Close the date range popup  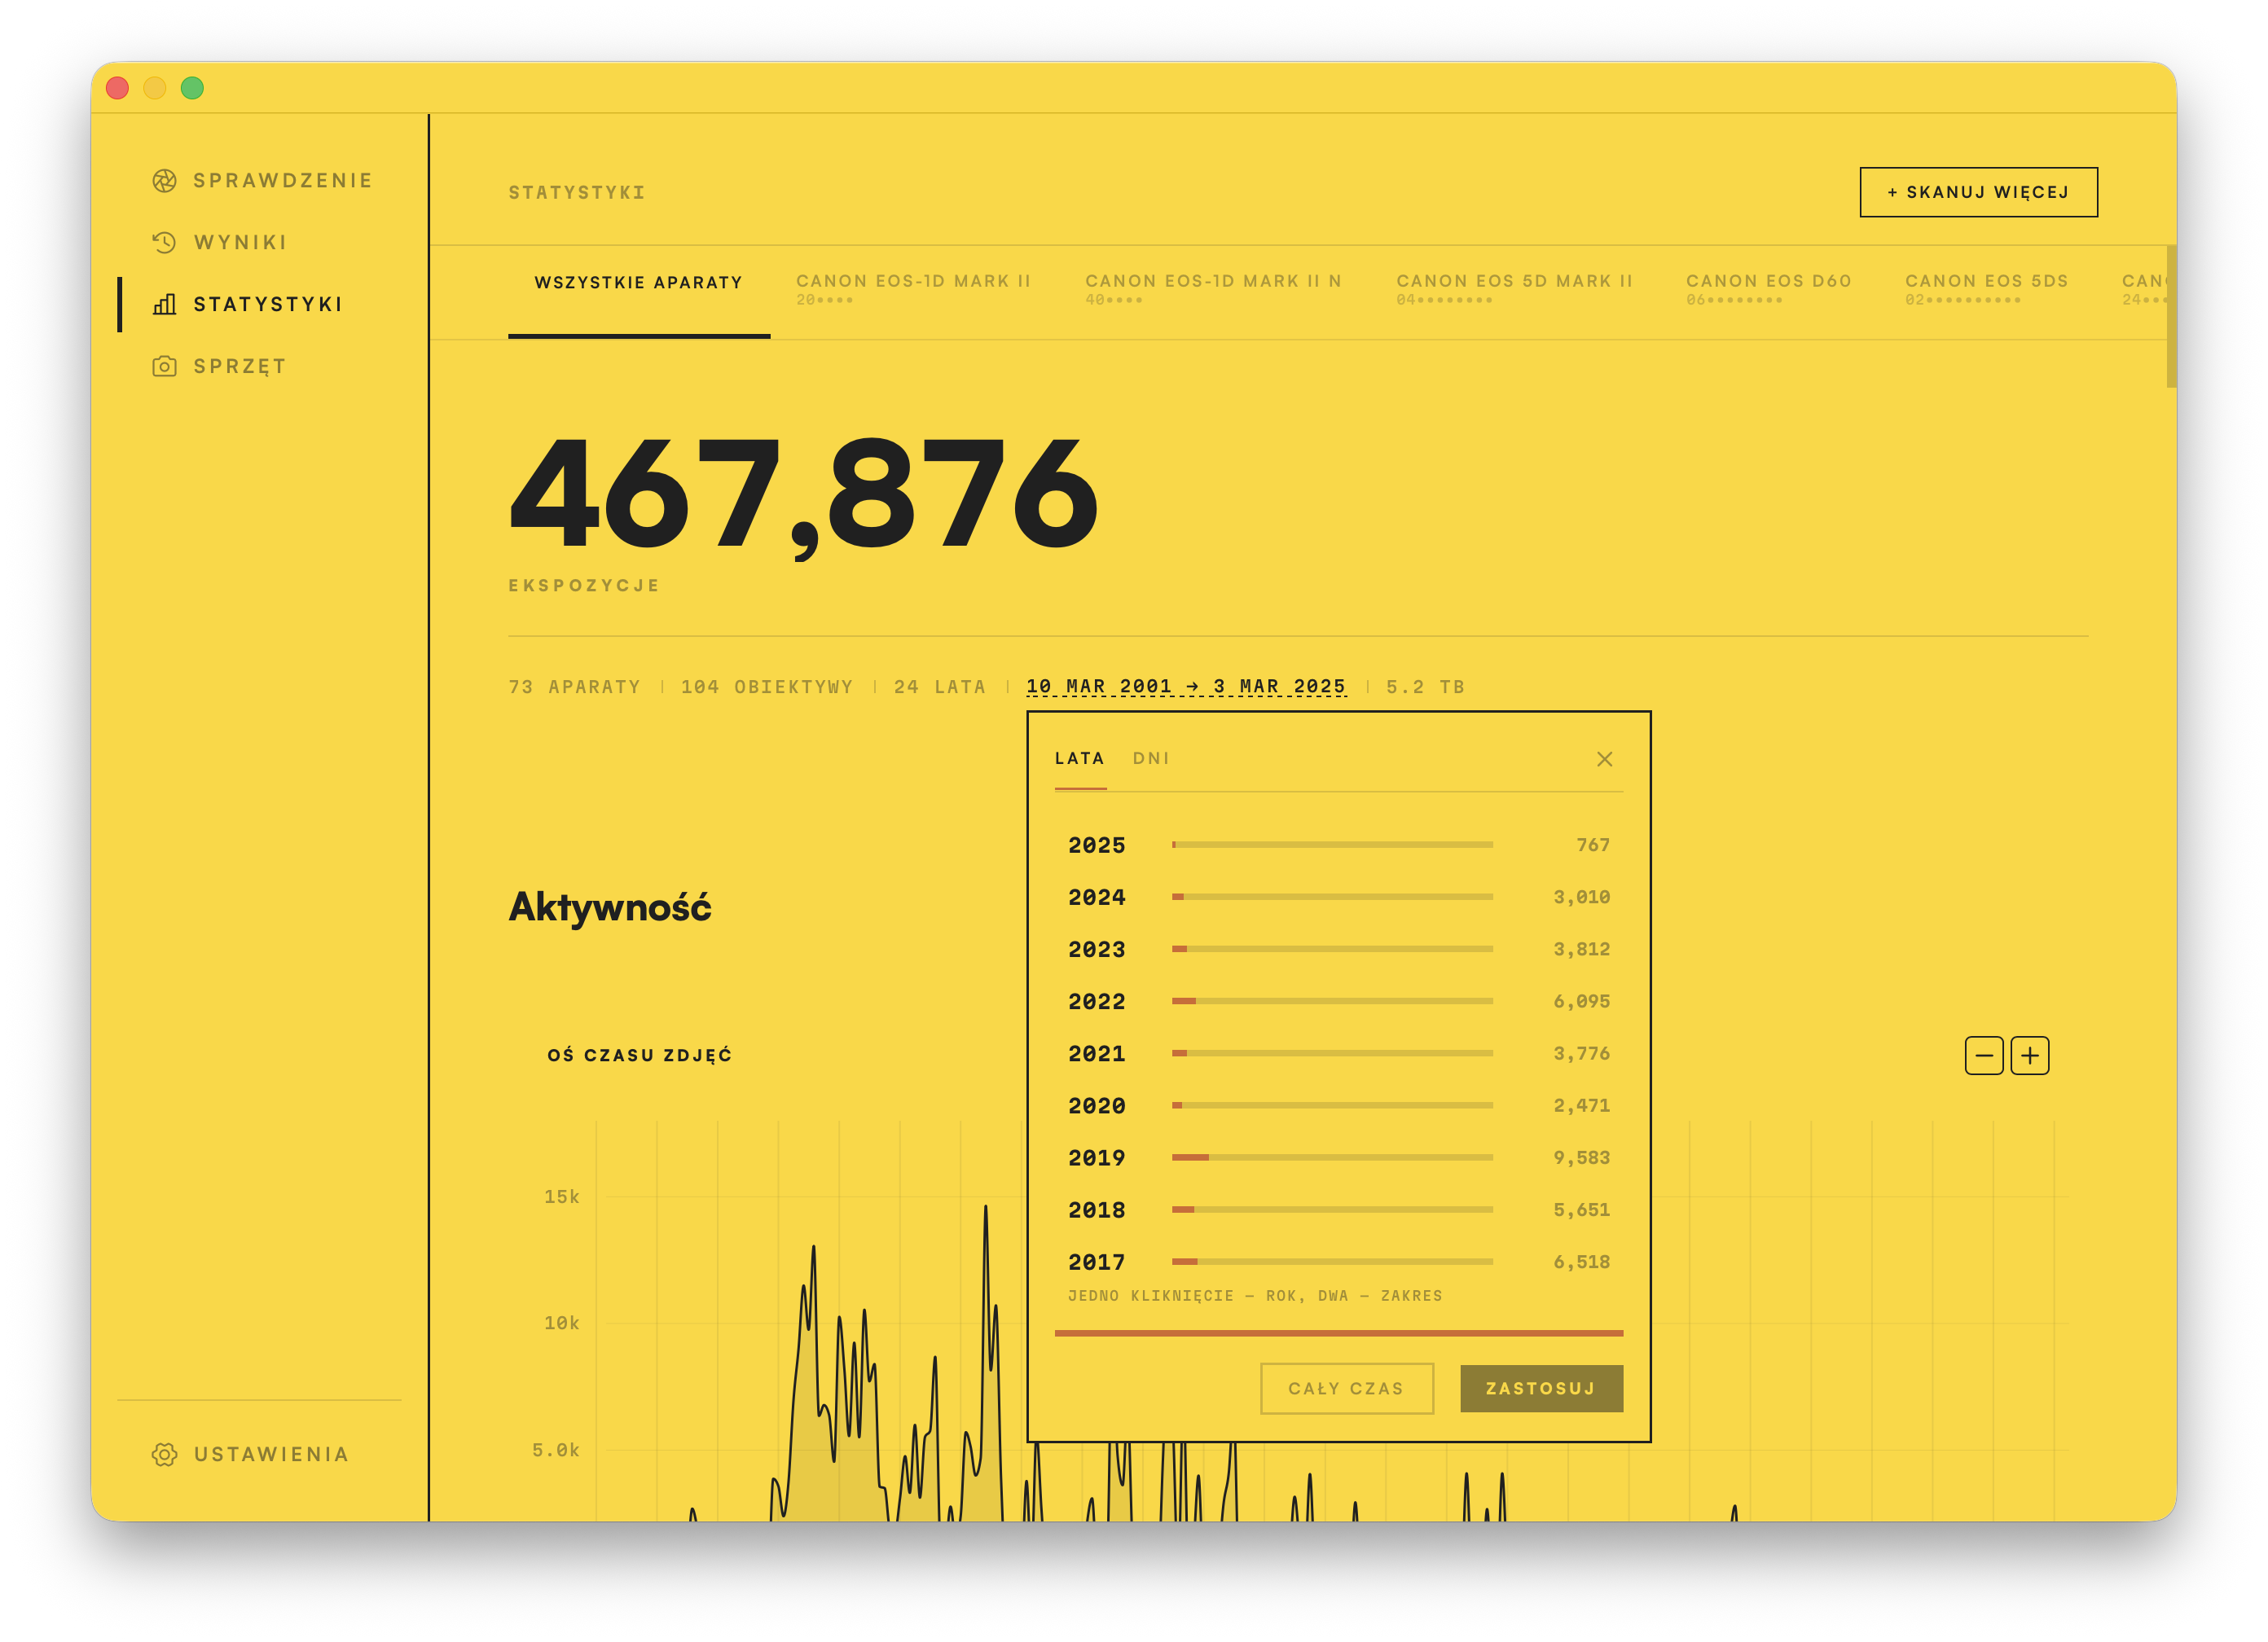(x=1604, y=759)
